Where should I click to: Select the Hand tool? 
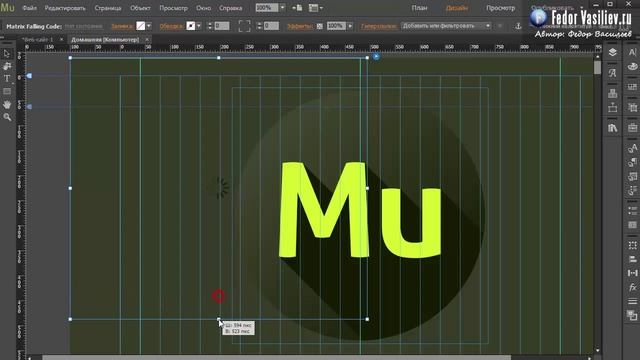coord(7,104)
